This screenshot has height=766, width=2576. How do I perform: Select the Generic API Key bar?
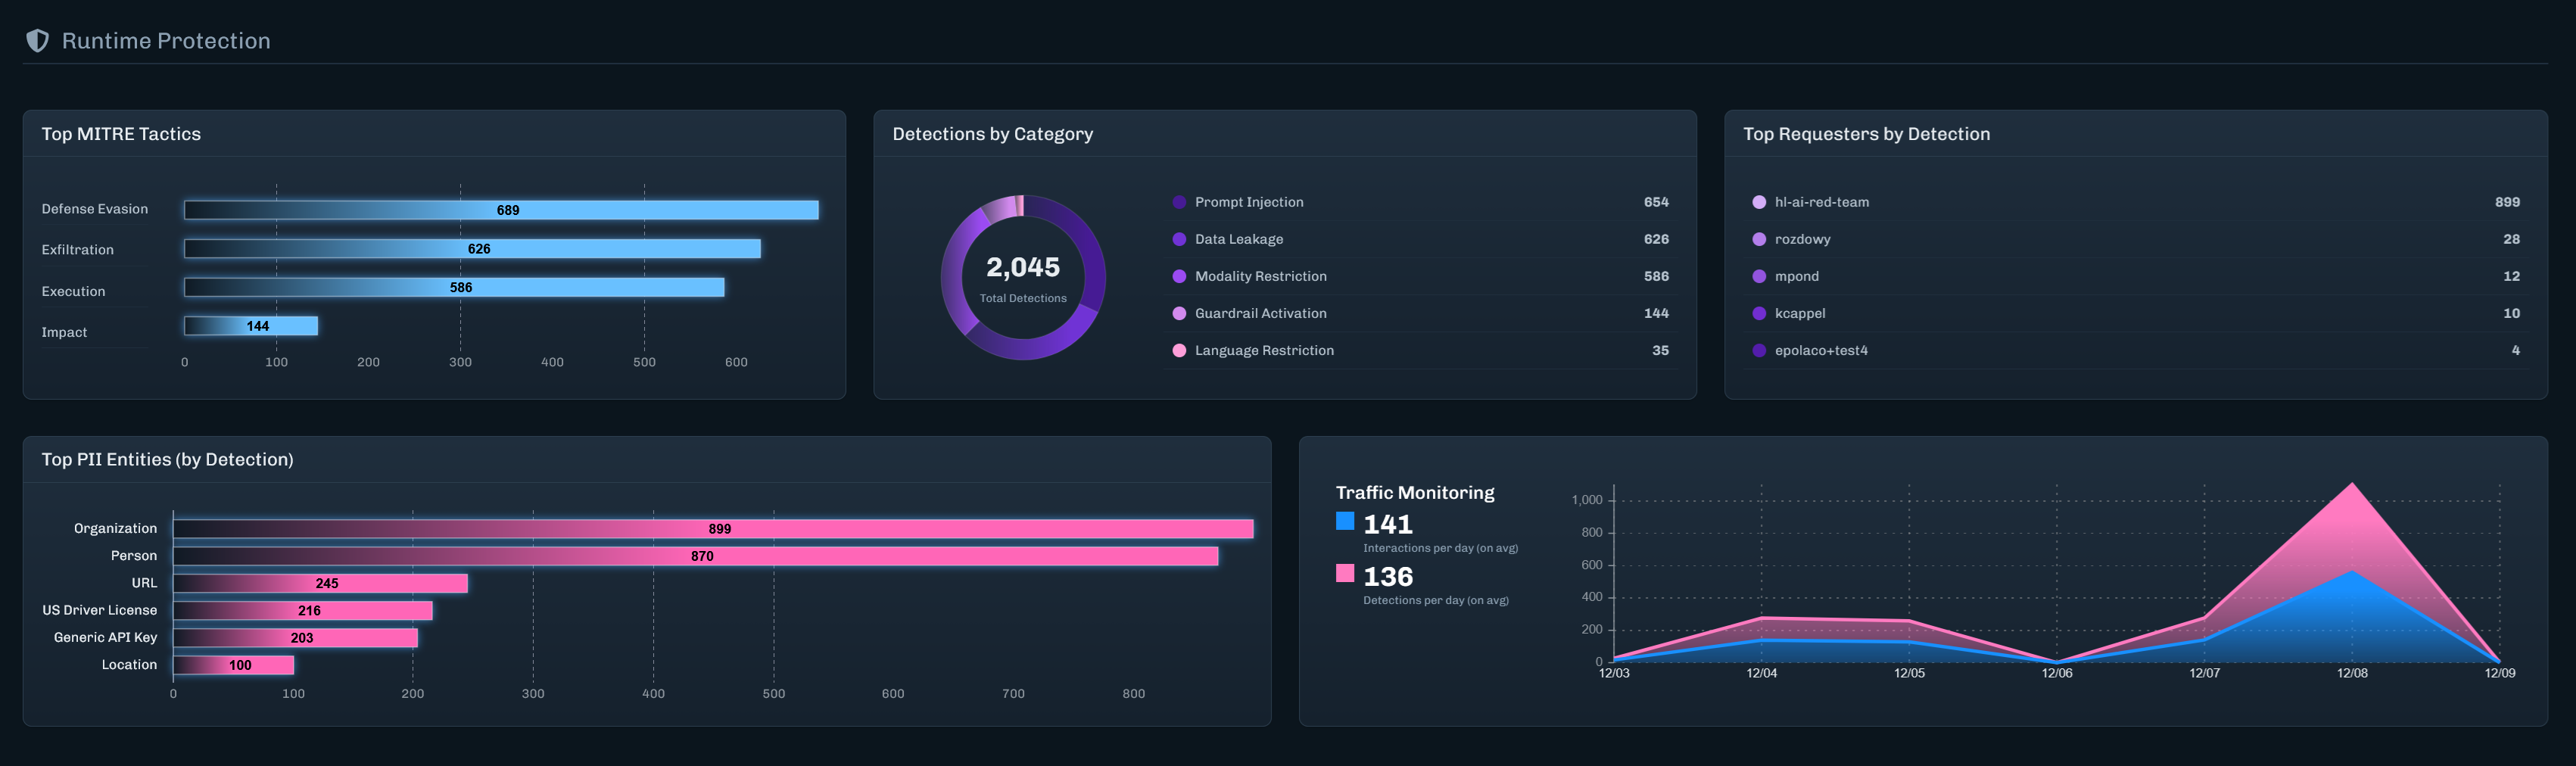point(295,638)
